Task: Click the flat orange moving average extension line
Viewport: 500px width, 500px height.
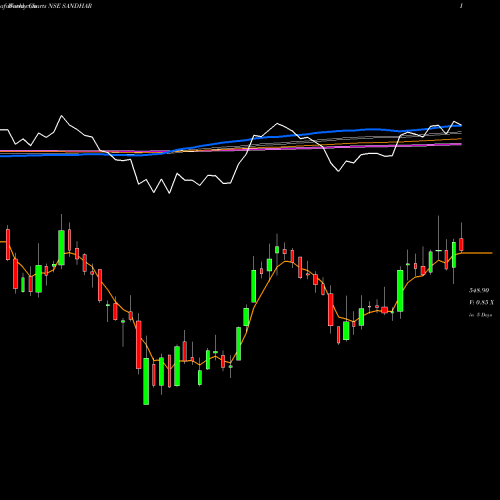Action: point(477,253)
